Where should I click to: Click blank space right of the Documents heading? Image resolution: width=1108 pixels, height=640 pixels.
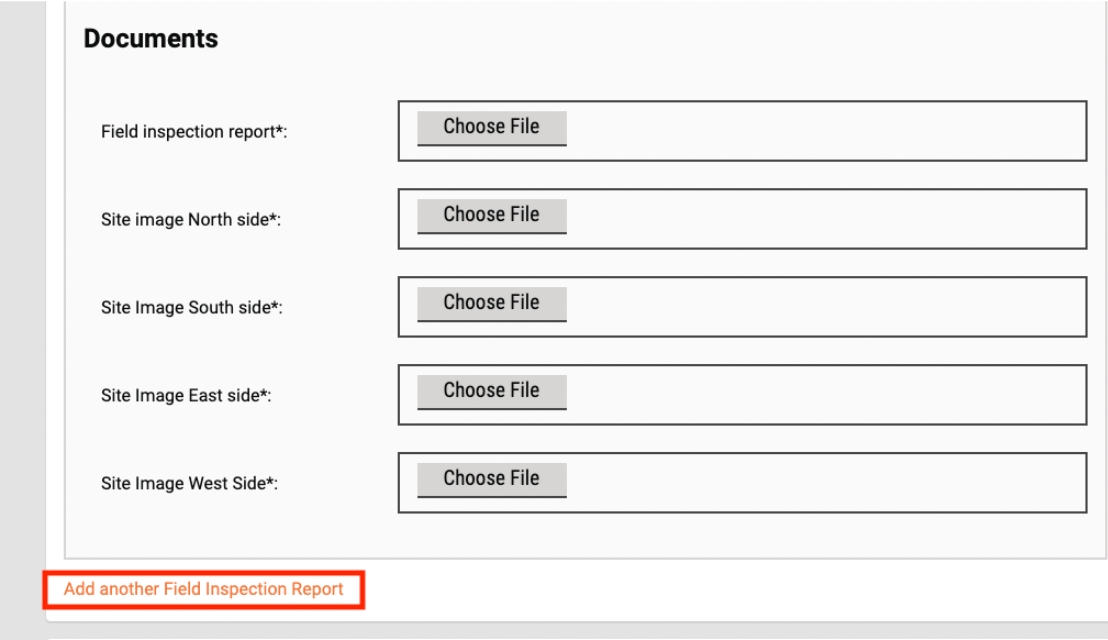(650, 39)
